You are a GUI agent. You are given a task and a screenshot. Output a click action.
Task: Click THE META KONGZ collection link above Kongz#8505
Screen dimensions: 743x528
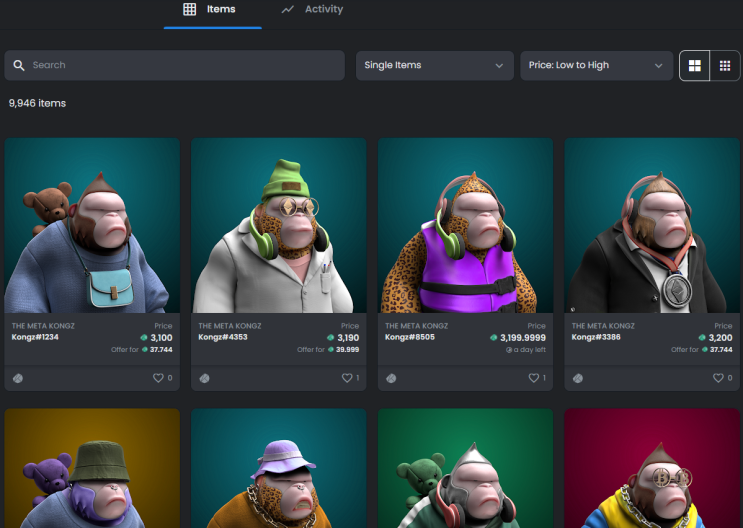point(417,326)
